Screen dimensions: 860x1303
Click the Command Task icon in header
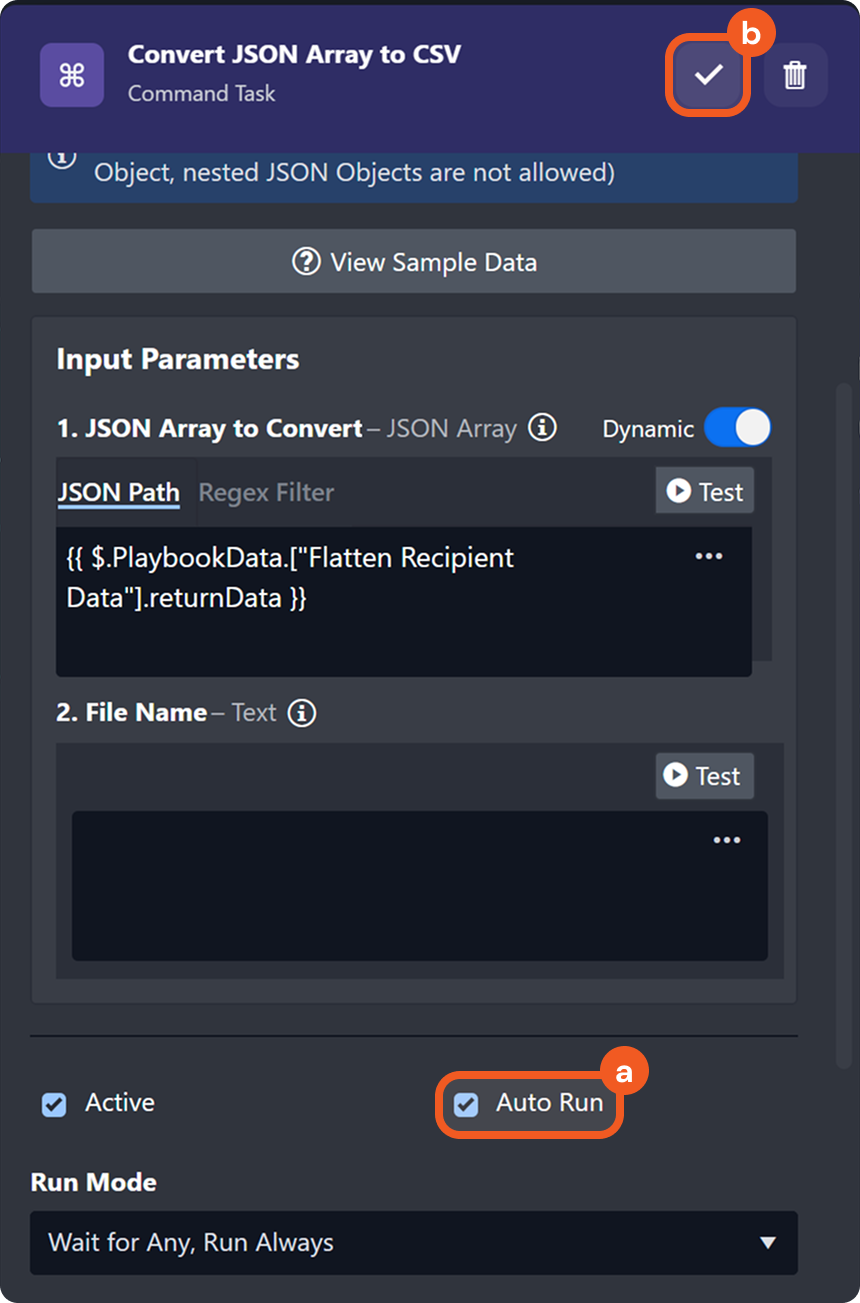pyautogui.click(x=72, y=75)
